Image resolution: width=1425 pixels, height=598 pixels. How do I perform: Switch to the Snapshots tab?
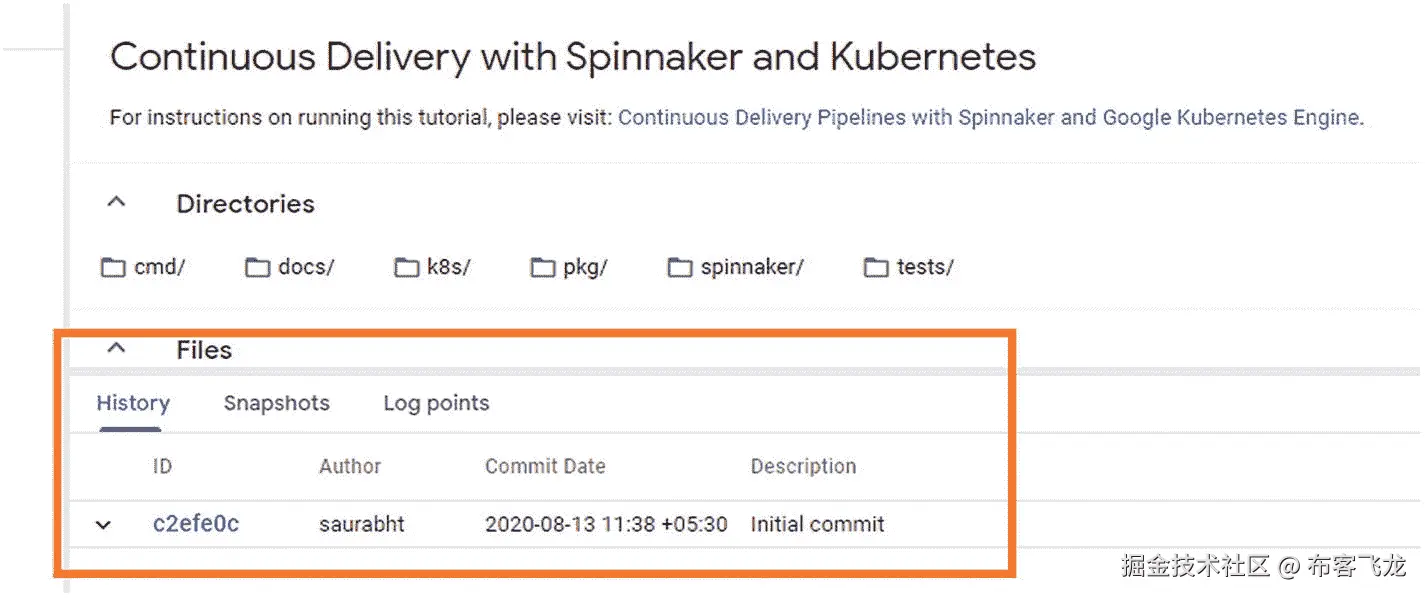click(276, 404)
